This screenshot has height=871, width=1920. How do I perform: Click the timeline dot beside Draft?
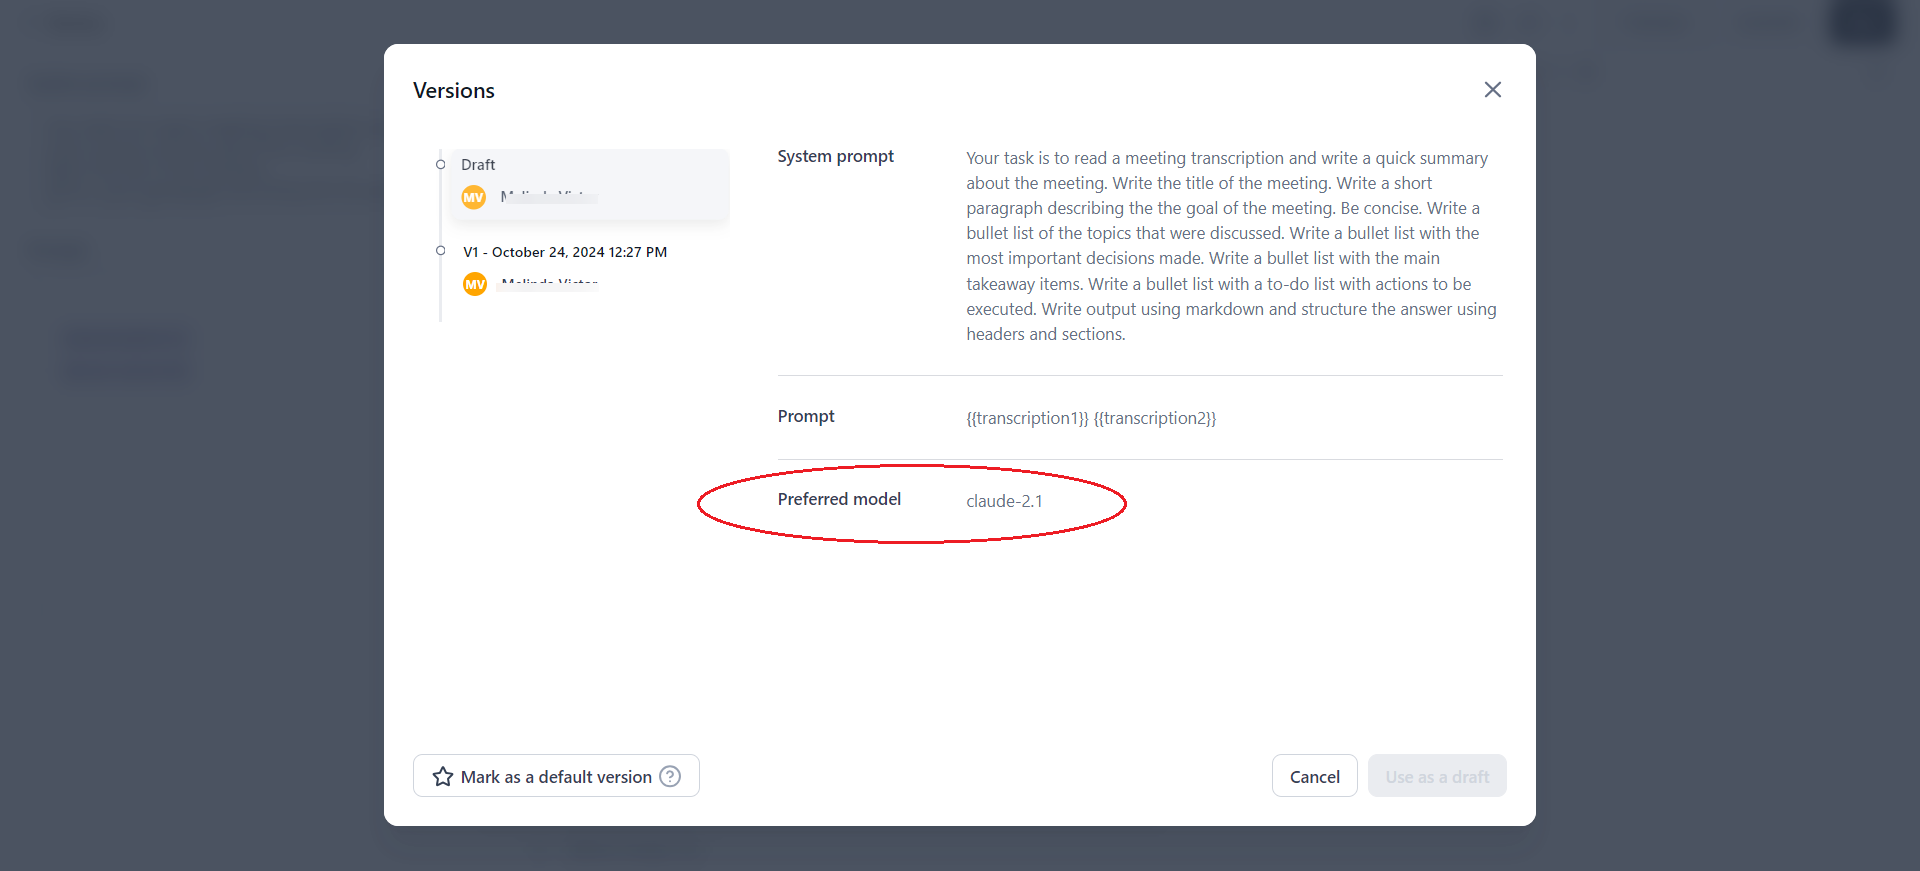440,164
